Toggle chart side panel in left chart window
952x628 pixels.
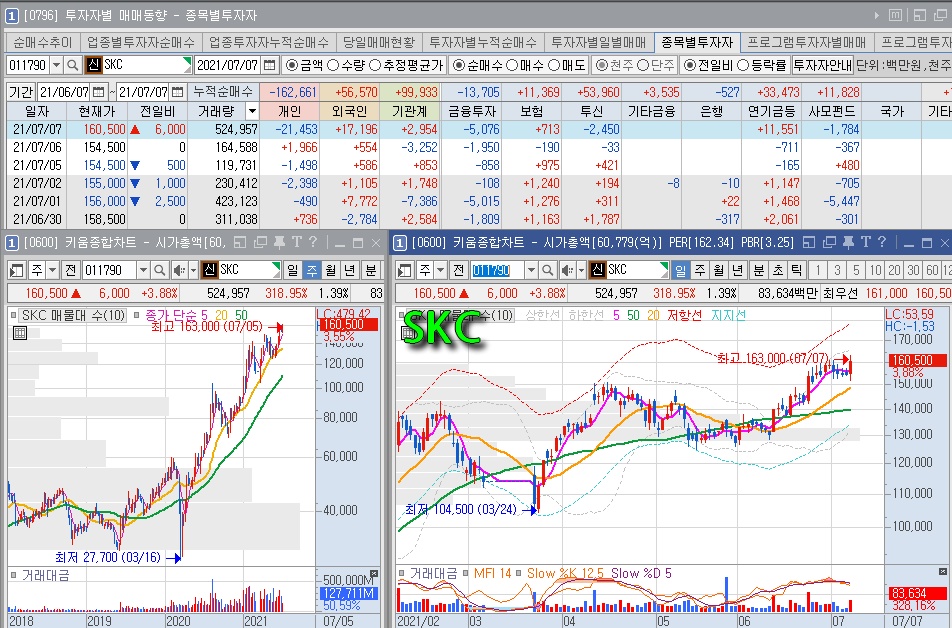[16, 270]
